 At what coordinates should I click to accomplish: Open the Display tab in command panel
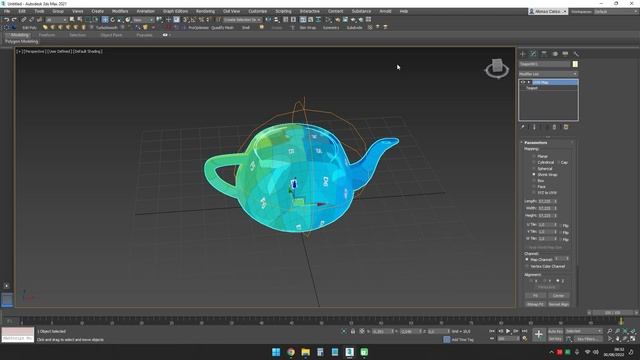click(565, 54)
